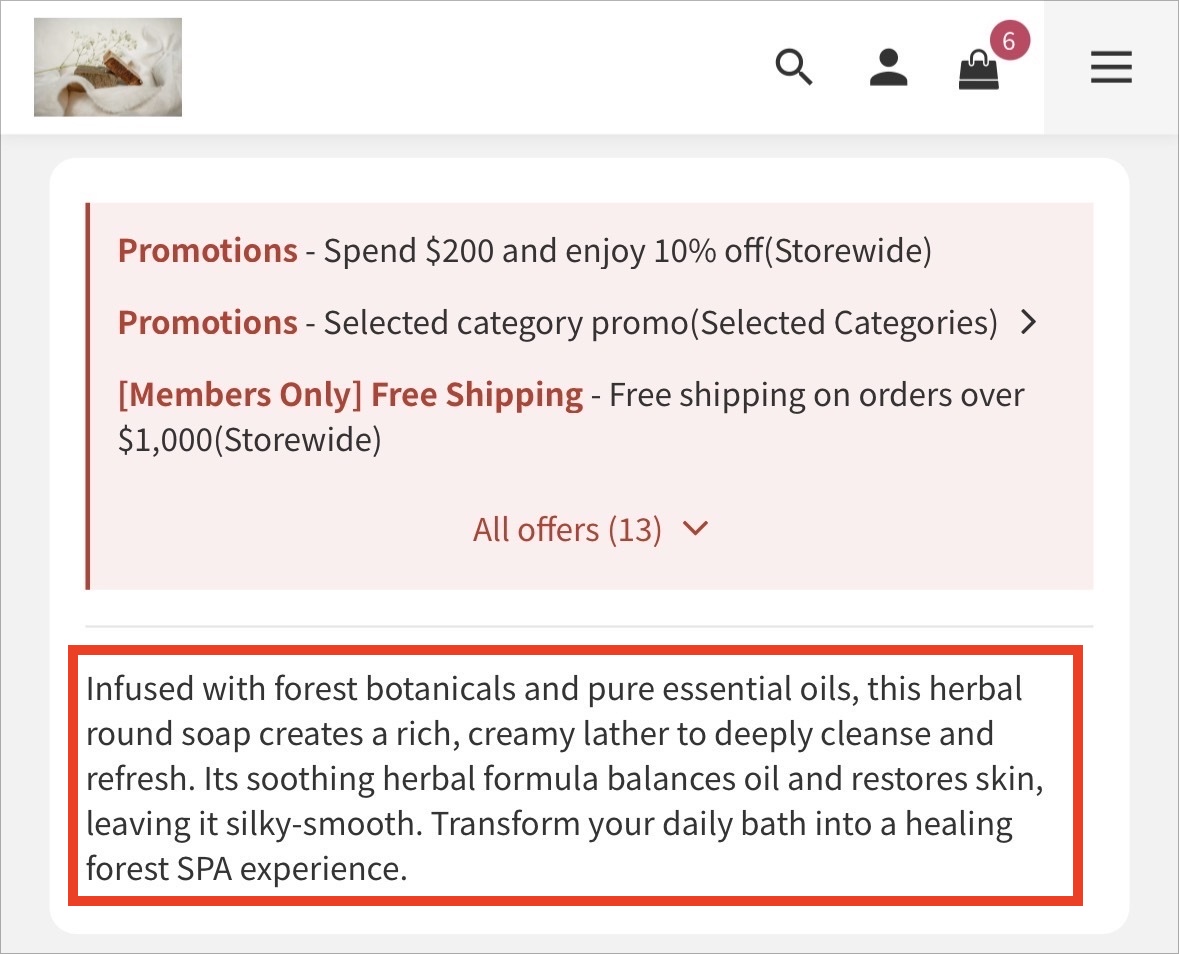
Task: Open the shopping bag cart
Action: (x=978, y=70)
